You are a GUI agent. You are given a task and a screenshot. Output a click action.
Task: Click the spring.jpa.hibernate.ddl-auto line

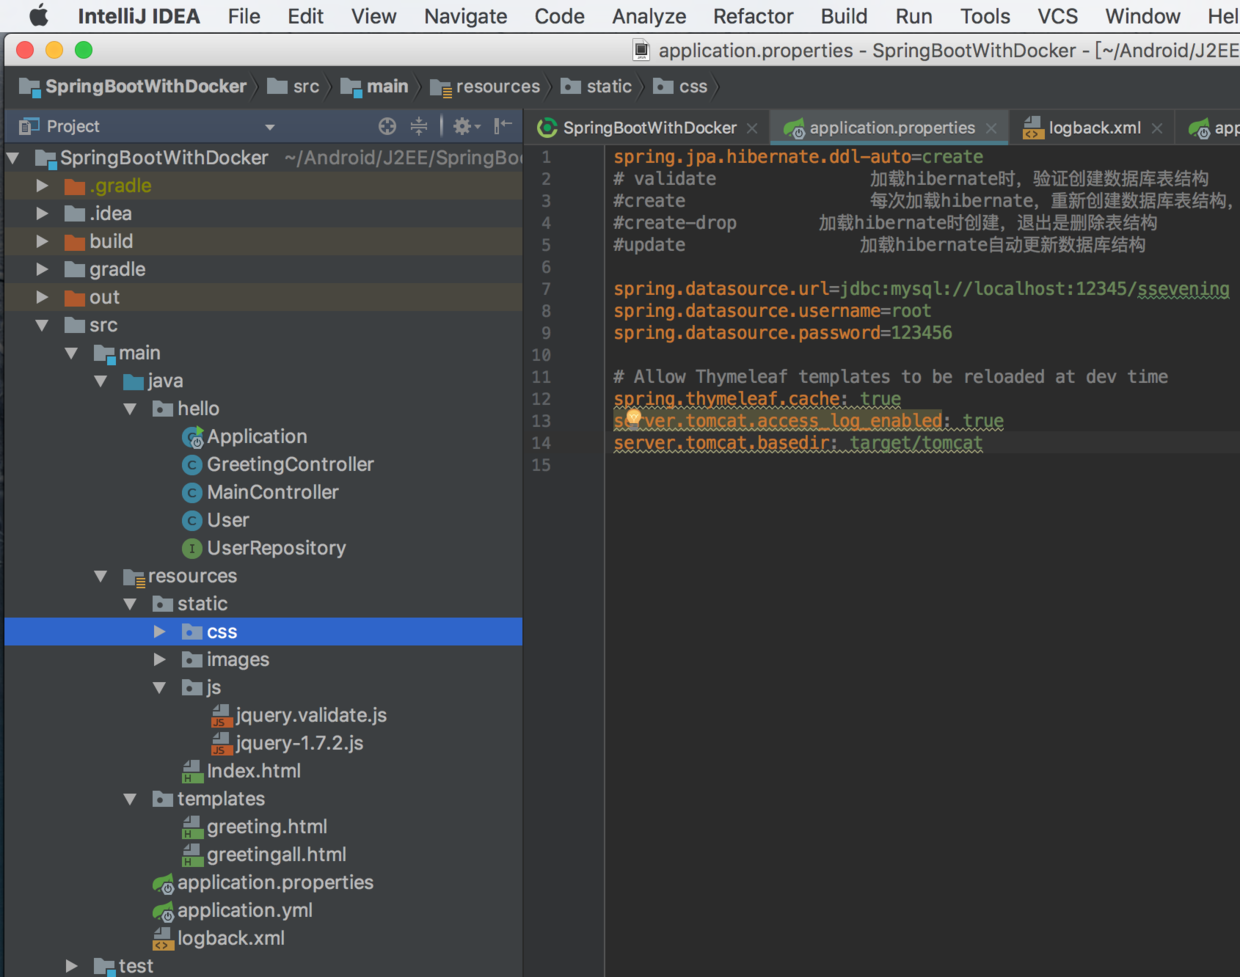click(x=798, y=157)
